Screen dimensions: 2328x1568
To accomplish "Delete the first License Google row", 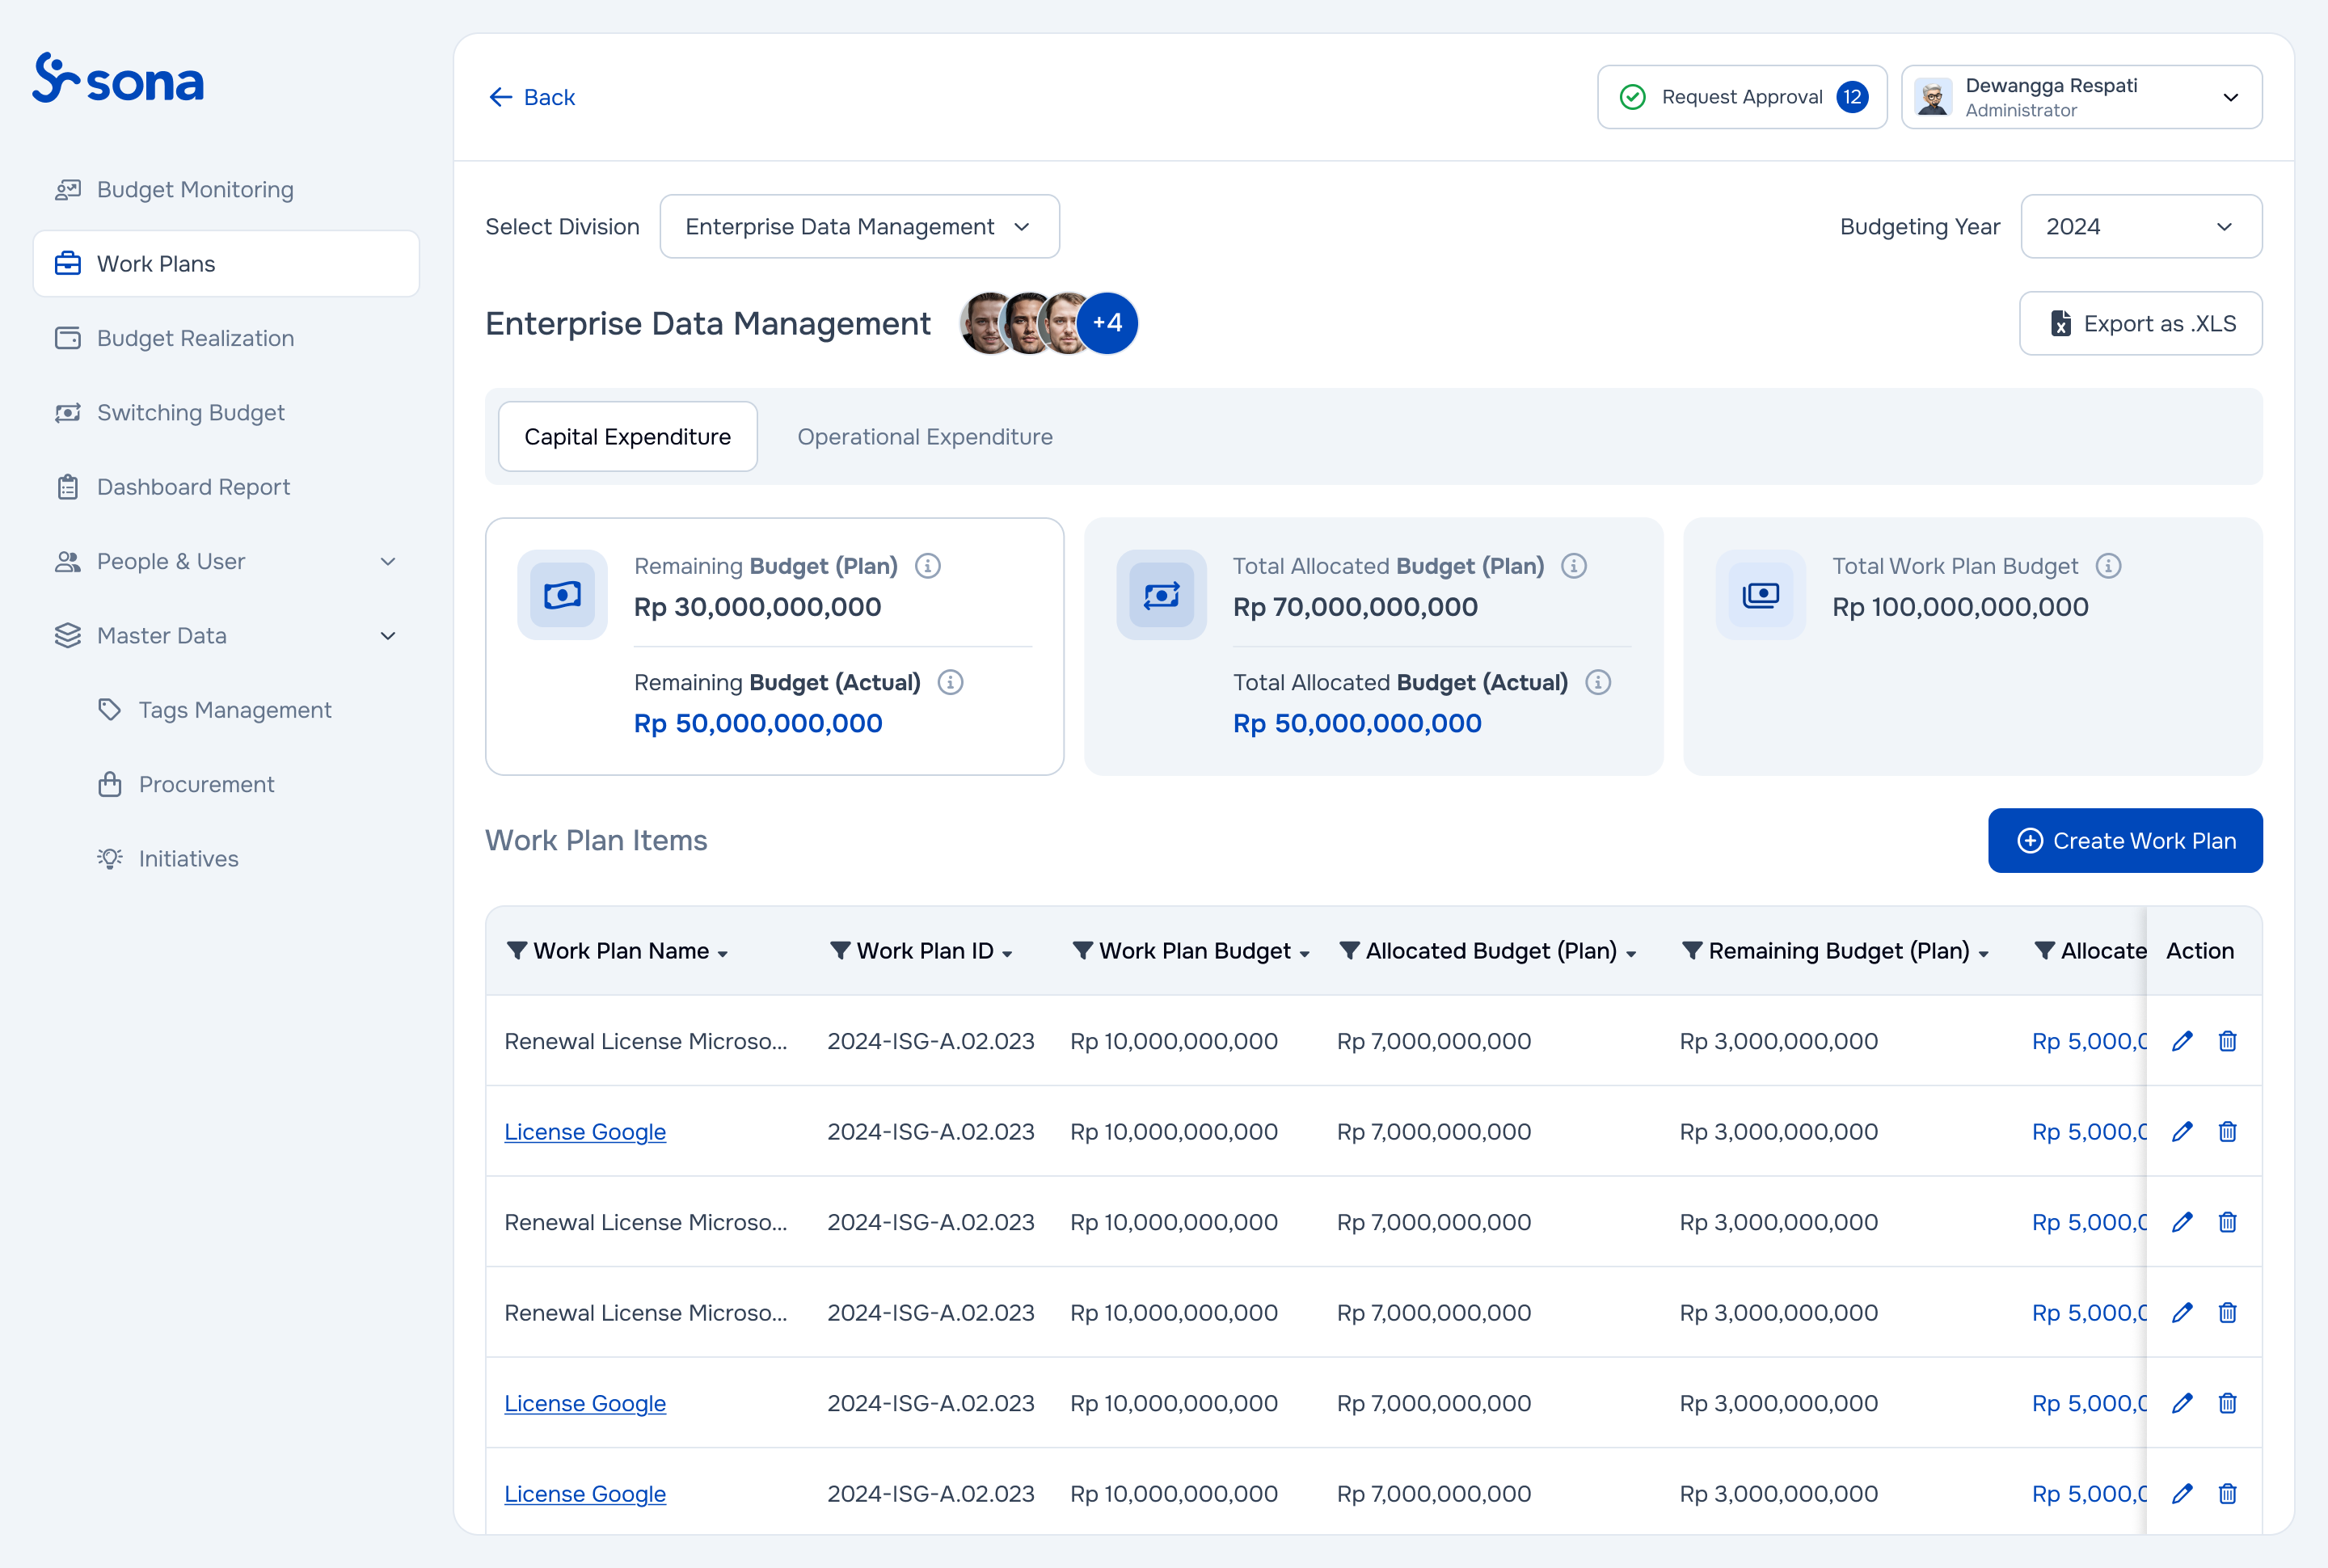I will [x=2227, y=1131].
